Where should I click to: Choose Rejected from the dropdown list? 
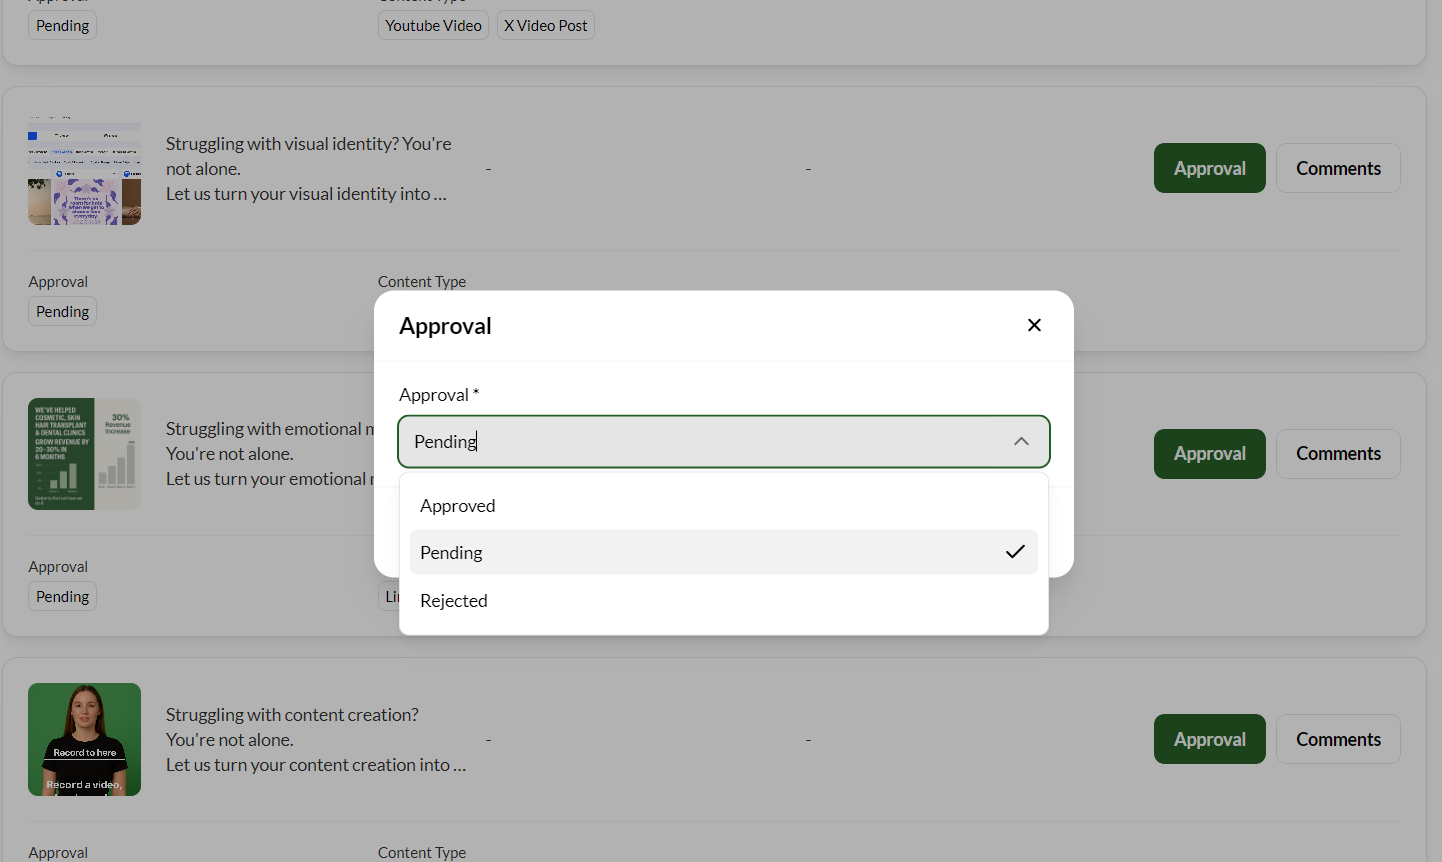pos(454,601)
